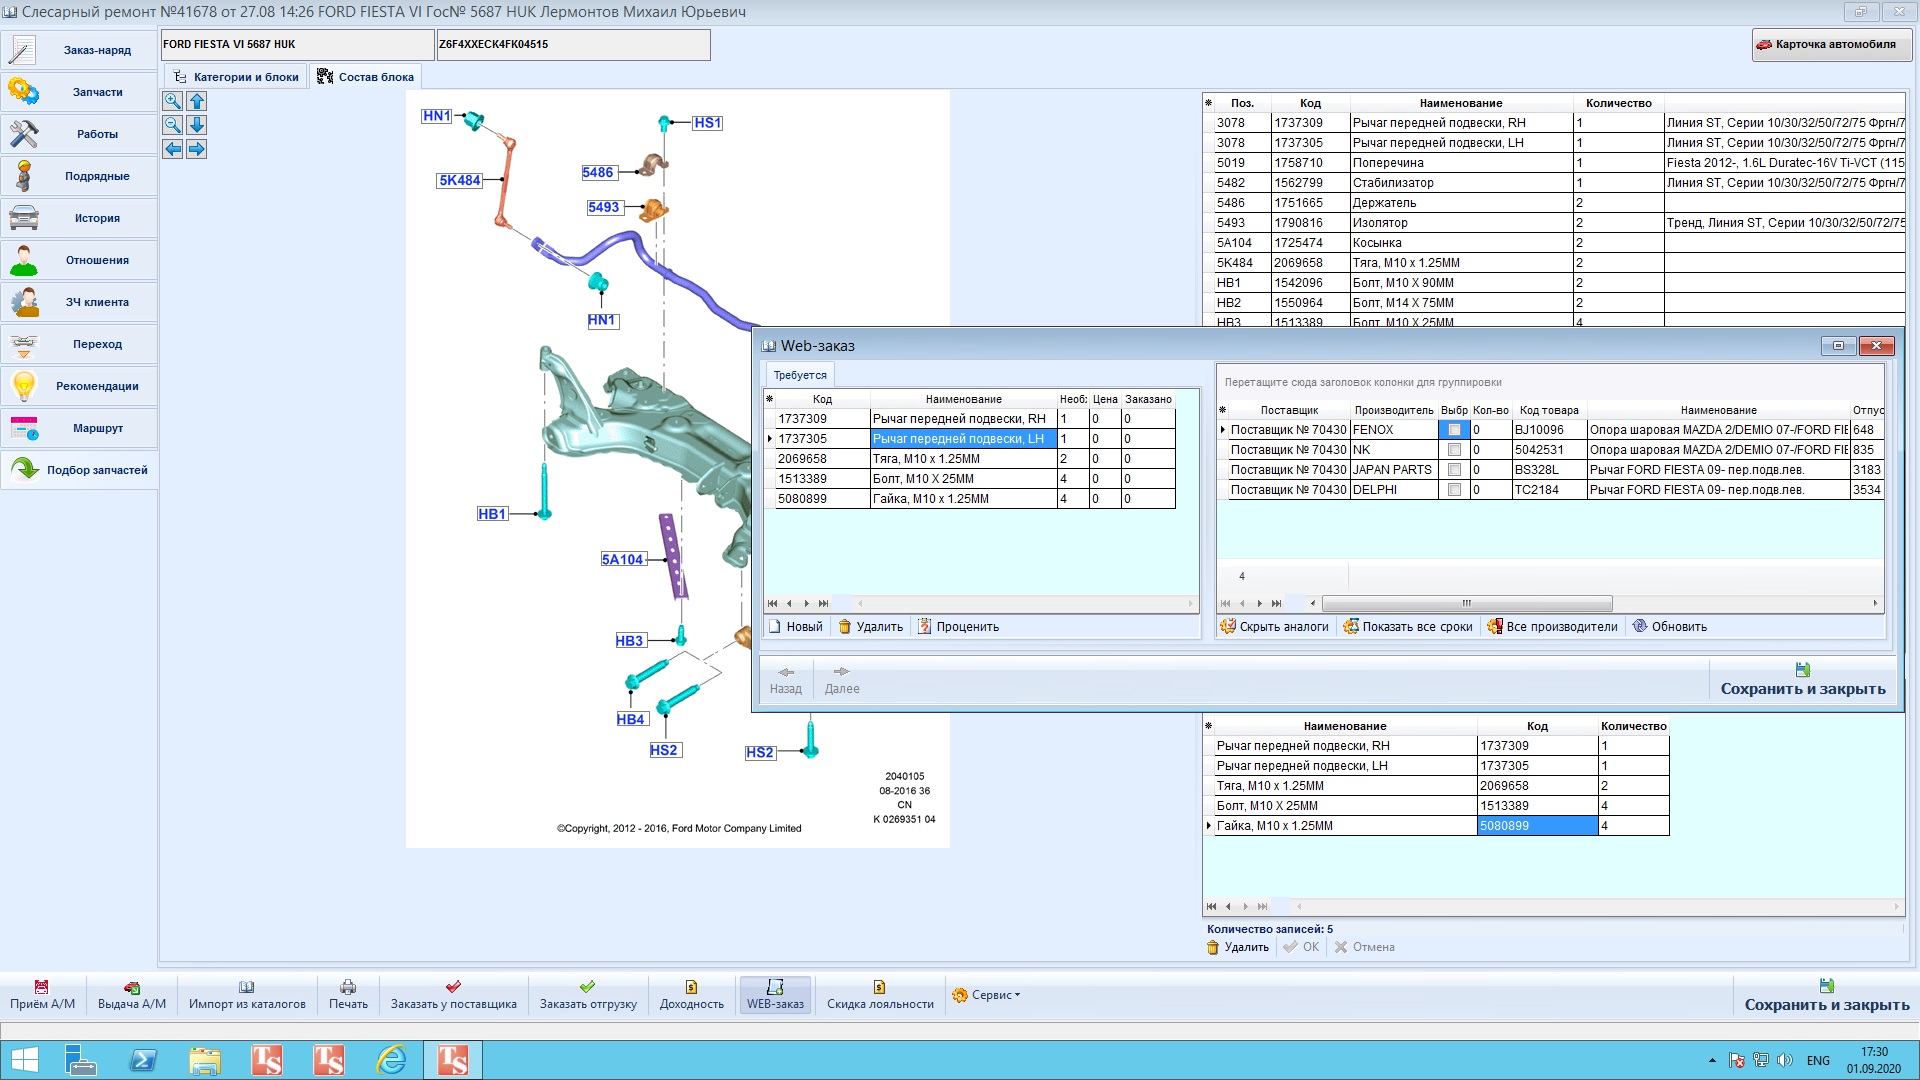Click Удалить below the selected parts list
The image size is (1920, 1080).
click(x=1238, y=947)
